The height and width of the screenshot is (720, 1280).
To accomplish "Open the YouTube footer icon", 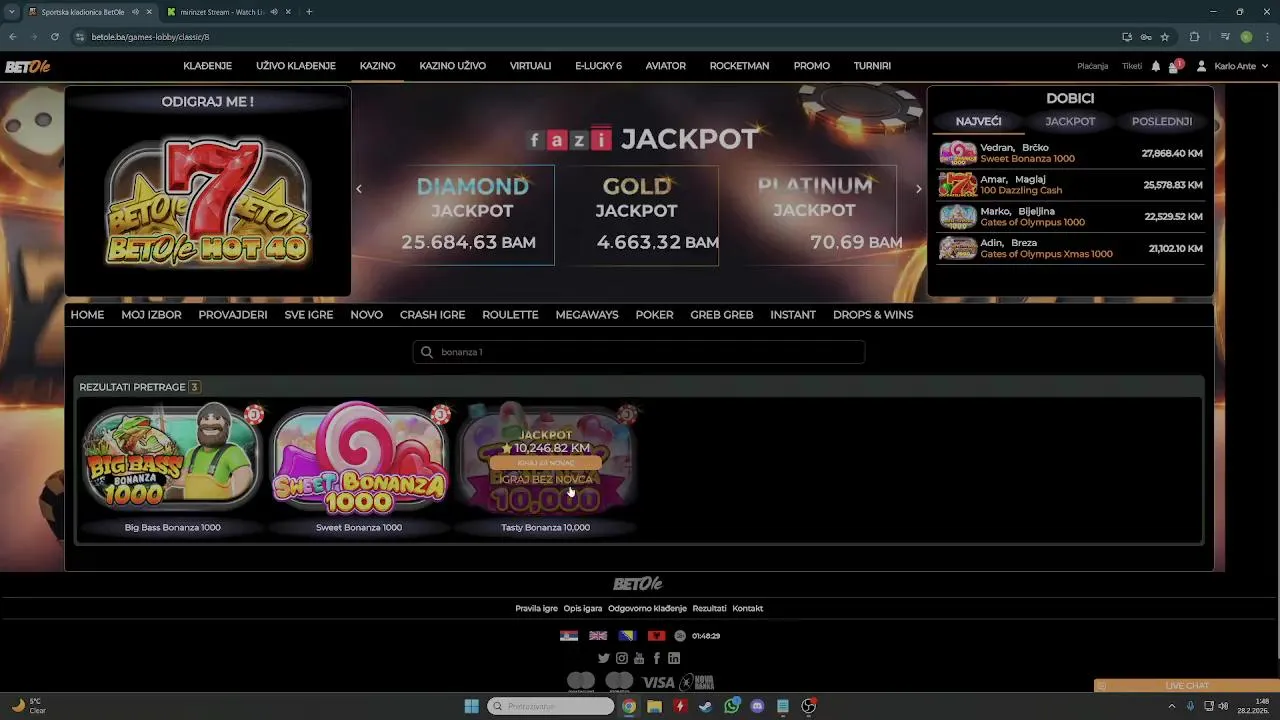I will 639,658.
